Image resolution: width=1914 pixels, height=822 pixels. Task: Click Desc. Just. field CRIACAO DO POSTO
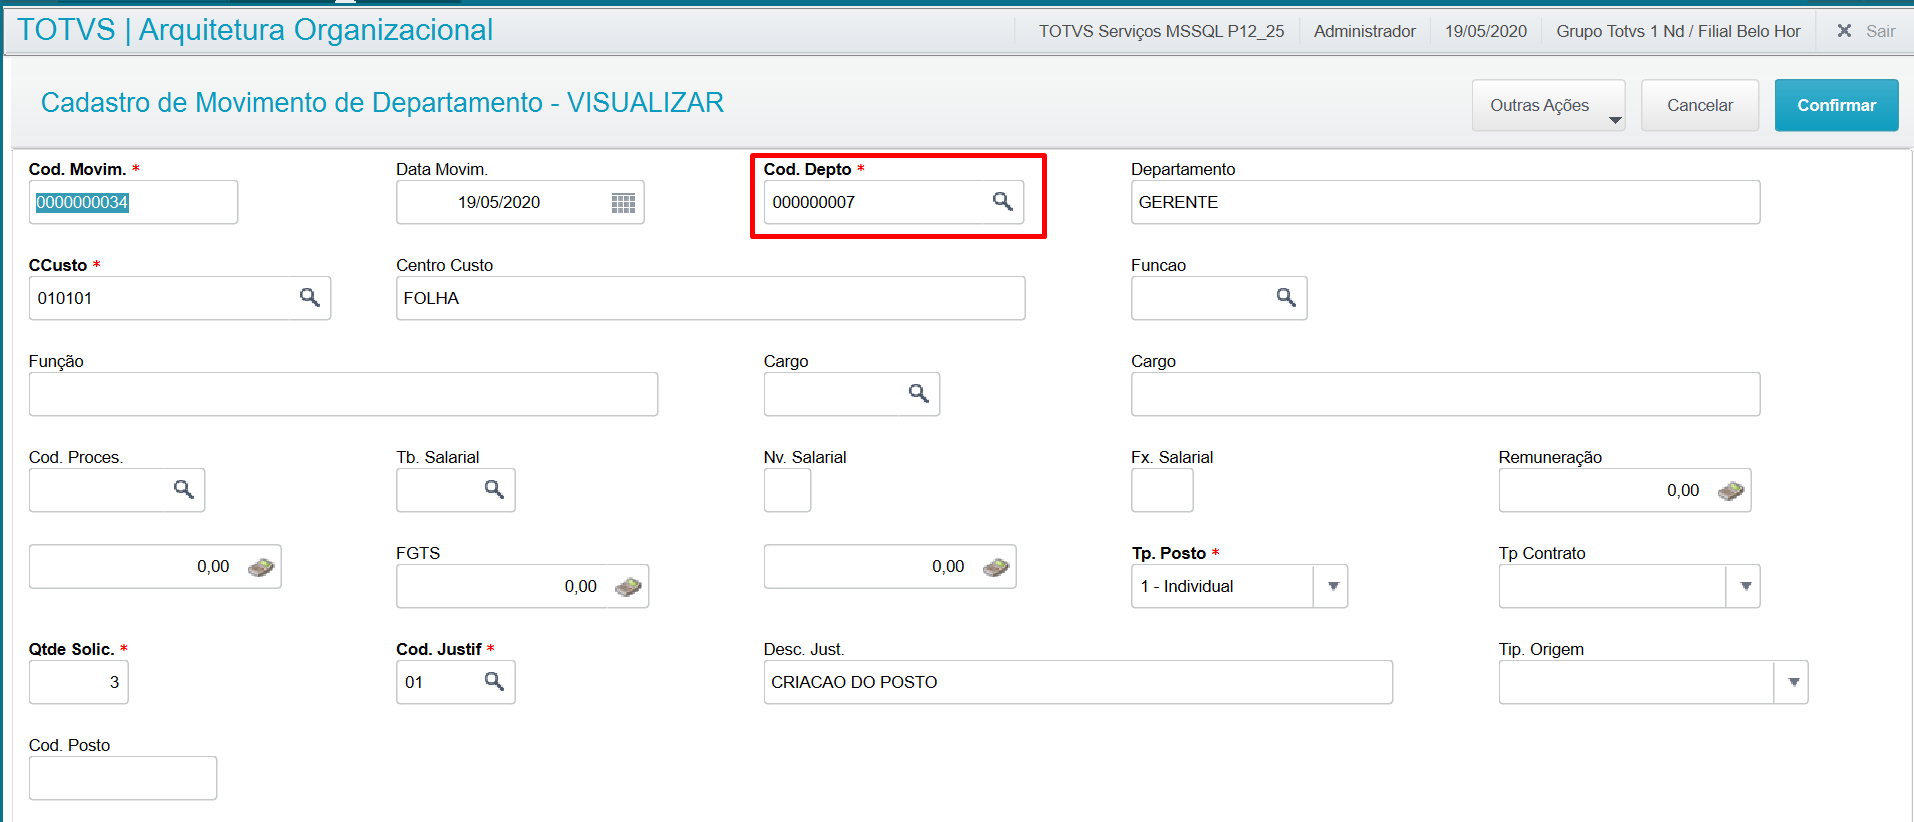(x=1078, y=682)
